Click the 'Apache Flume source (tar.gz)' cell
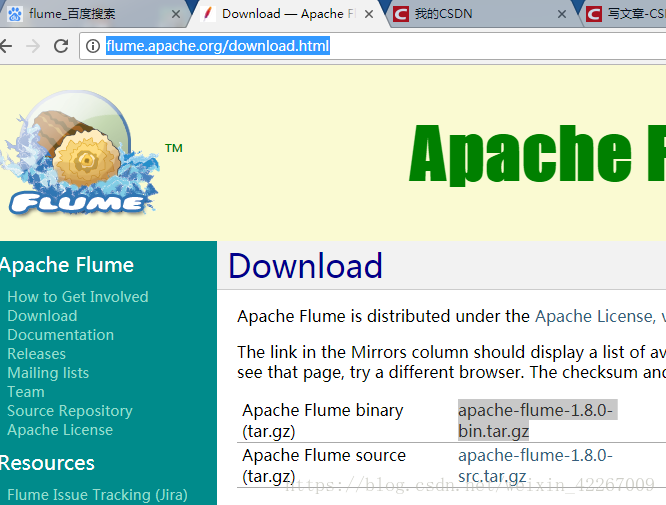Viewport: 666px width, 505px height. pyautogui.click(x=324, y=466)
